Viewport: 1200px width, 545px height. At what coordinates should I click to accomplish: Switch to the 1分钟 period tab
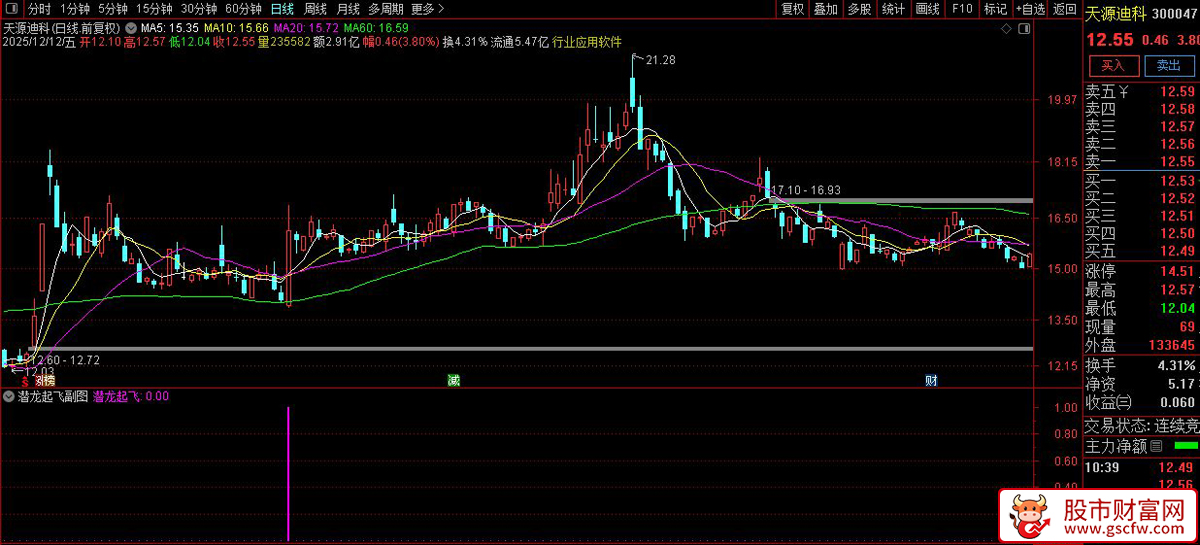pos(75,9)
